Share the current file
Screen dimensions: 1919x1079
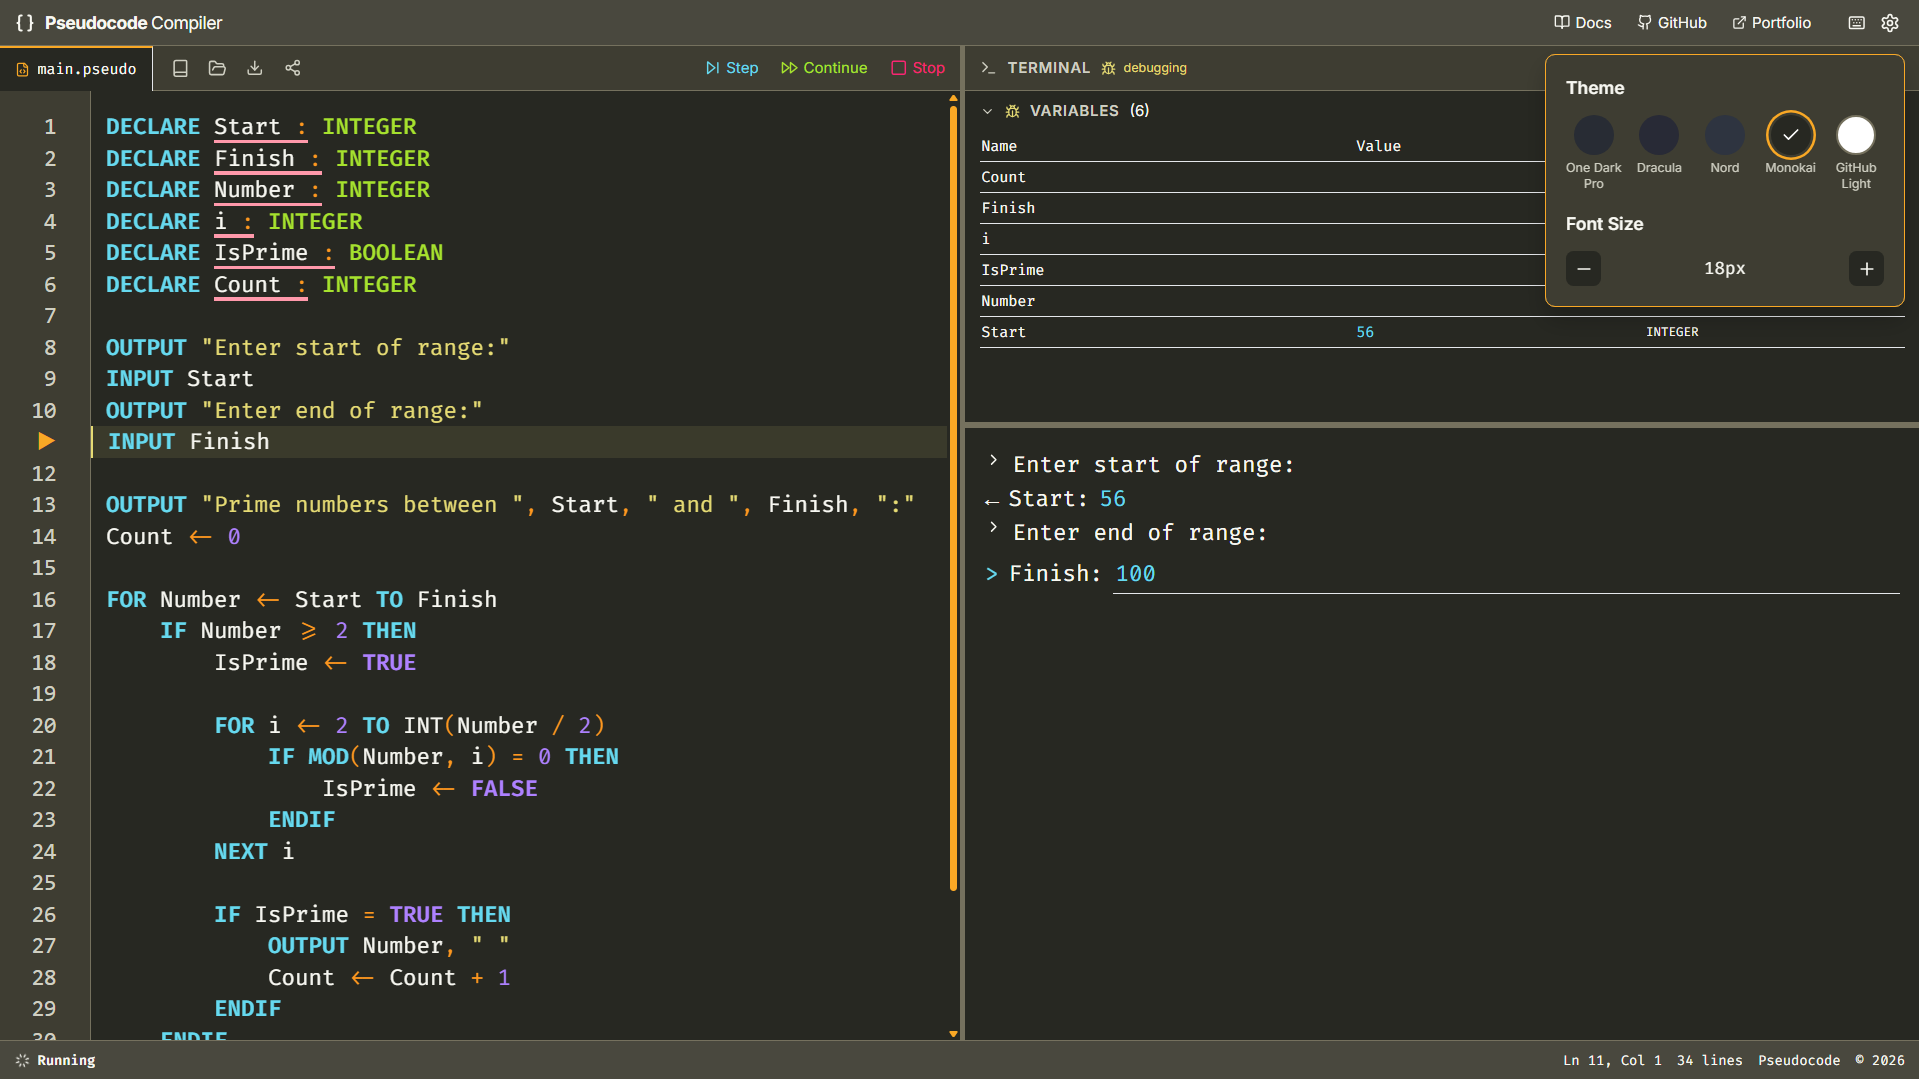tap(292, 68)
